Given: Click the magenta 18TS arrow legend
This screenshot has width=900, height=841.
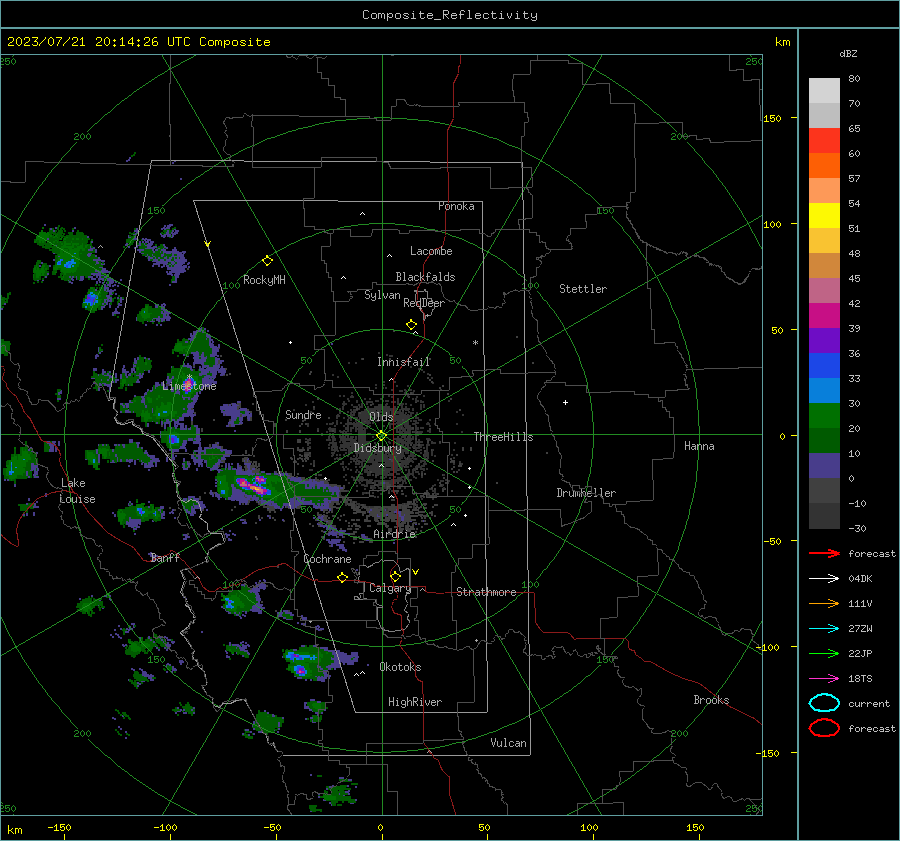Looking at the screenshot, I should (824, 679).
